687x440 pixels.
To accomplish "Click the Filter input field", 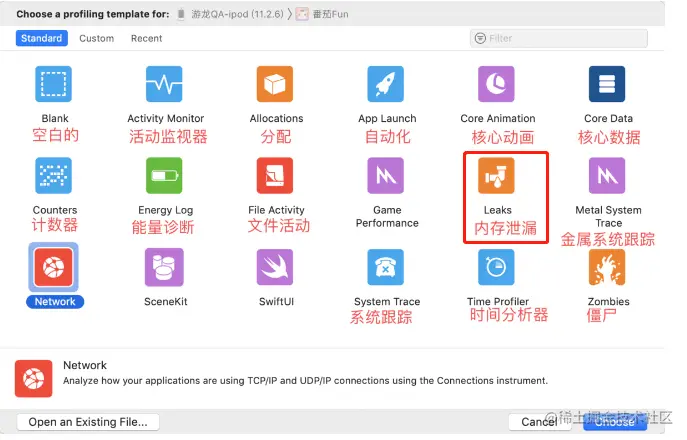I will [559, 38].
